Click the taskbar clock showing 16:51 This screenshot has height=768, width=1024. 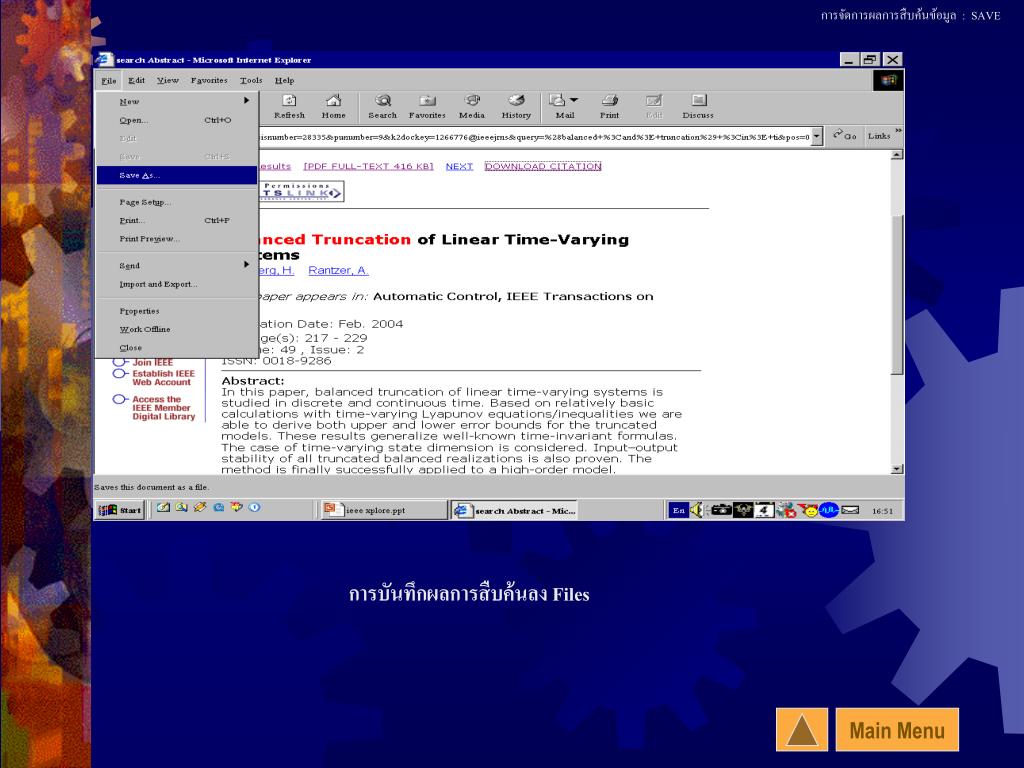pos(882,511)
